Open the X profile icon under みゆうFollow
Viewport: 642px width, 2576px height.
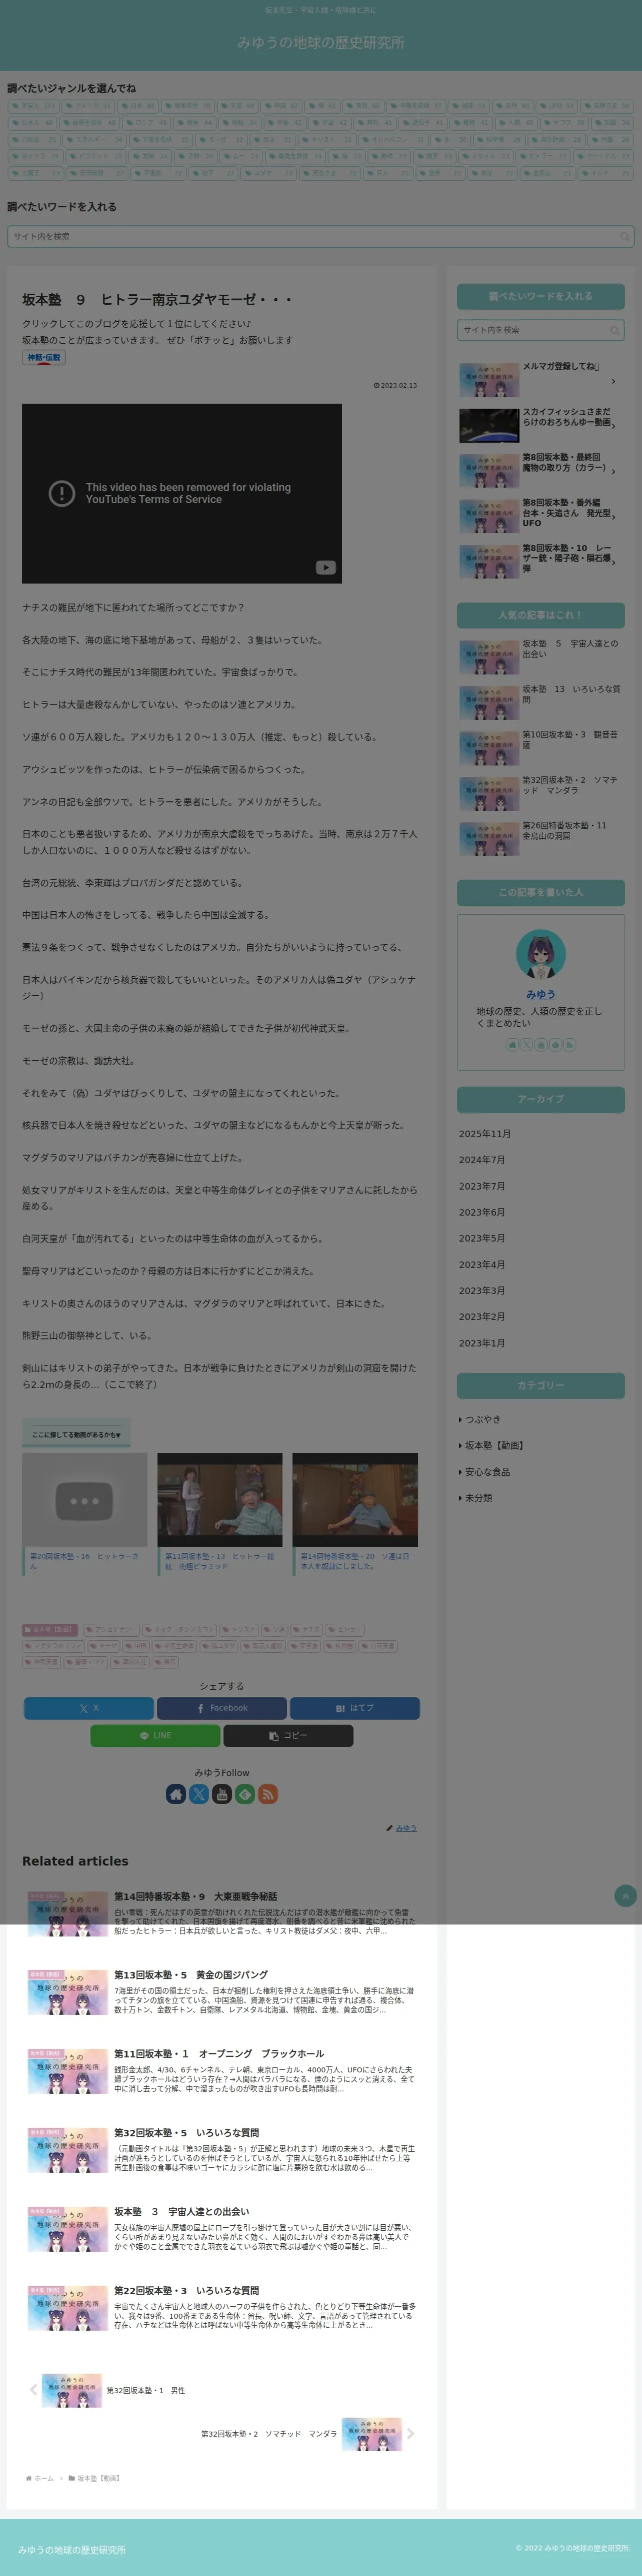point(199,1794)
